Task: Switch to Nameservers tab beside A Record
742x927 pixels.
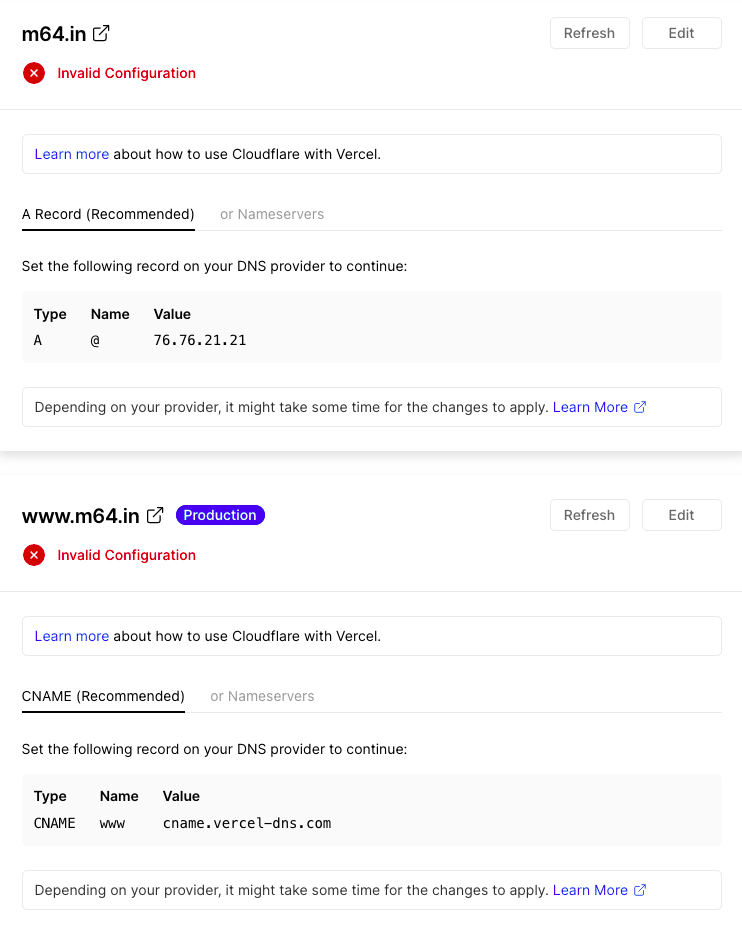Action: 272,214
